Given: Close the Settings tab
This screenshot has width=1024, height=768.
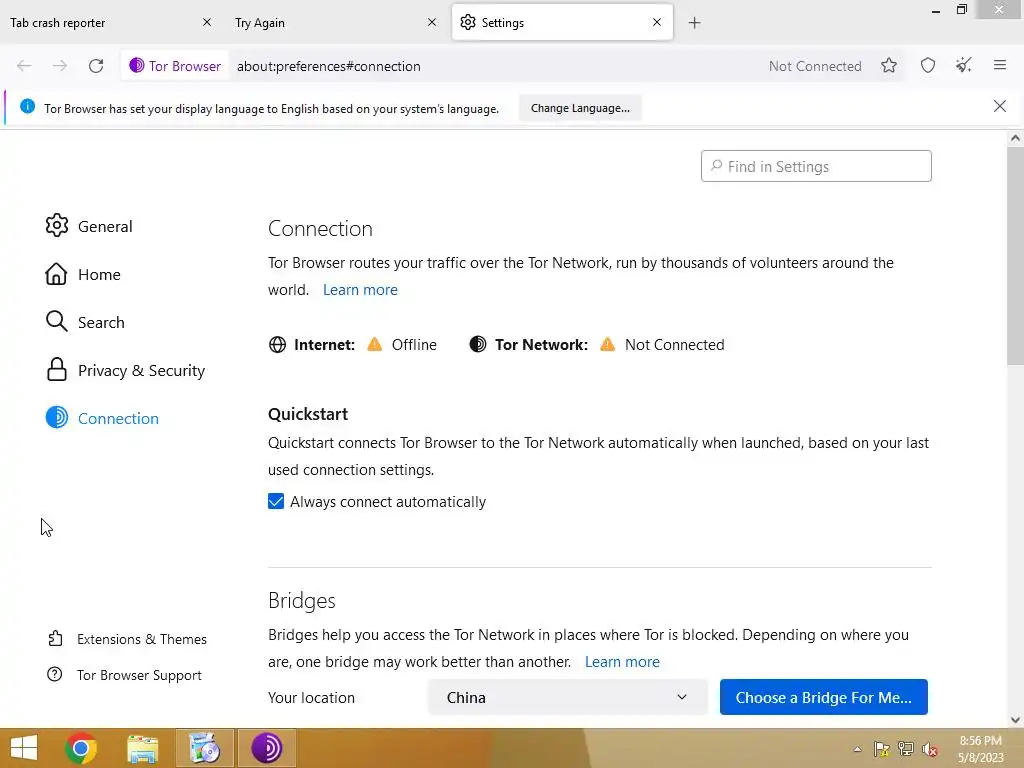Looking at the screenshot, I should coord(657,22).
